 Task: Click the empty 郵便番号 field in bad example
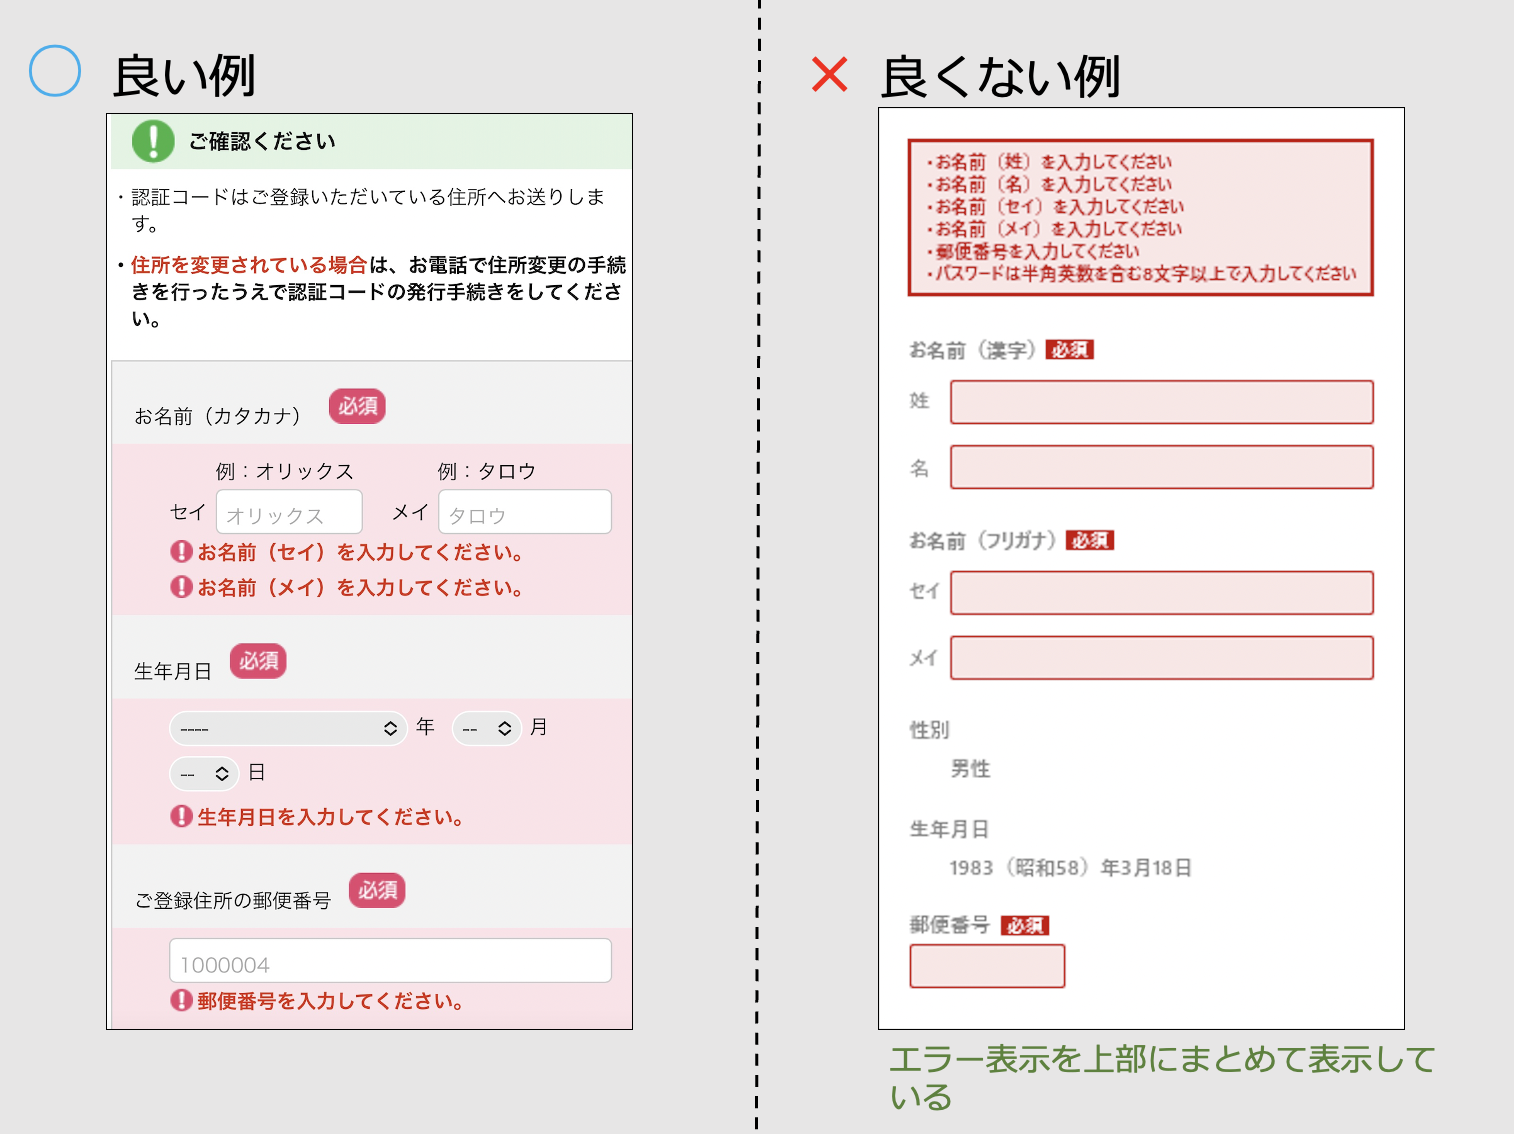(987, 966)
